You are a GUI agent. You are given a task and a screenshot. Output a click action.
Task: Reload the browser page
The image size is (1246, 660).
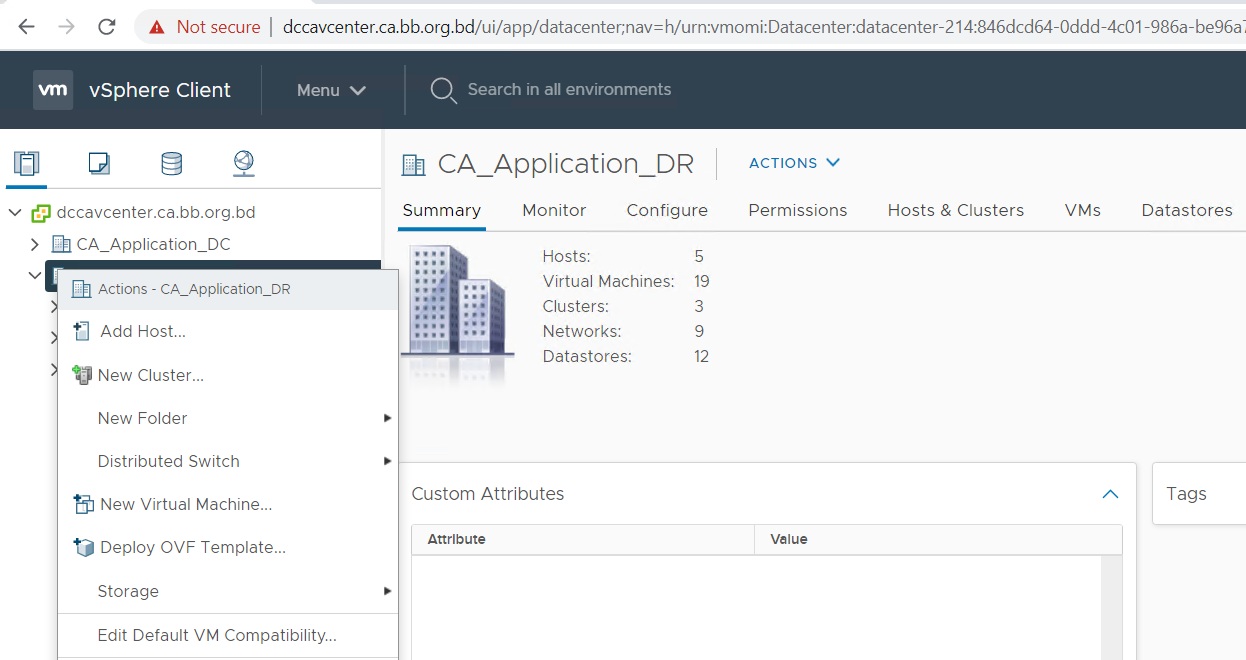(107, 27)
